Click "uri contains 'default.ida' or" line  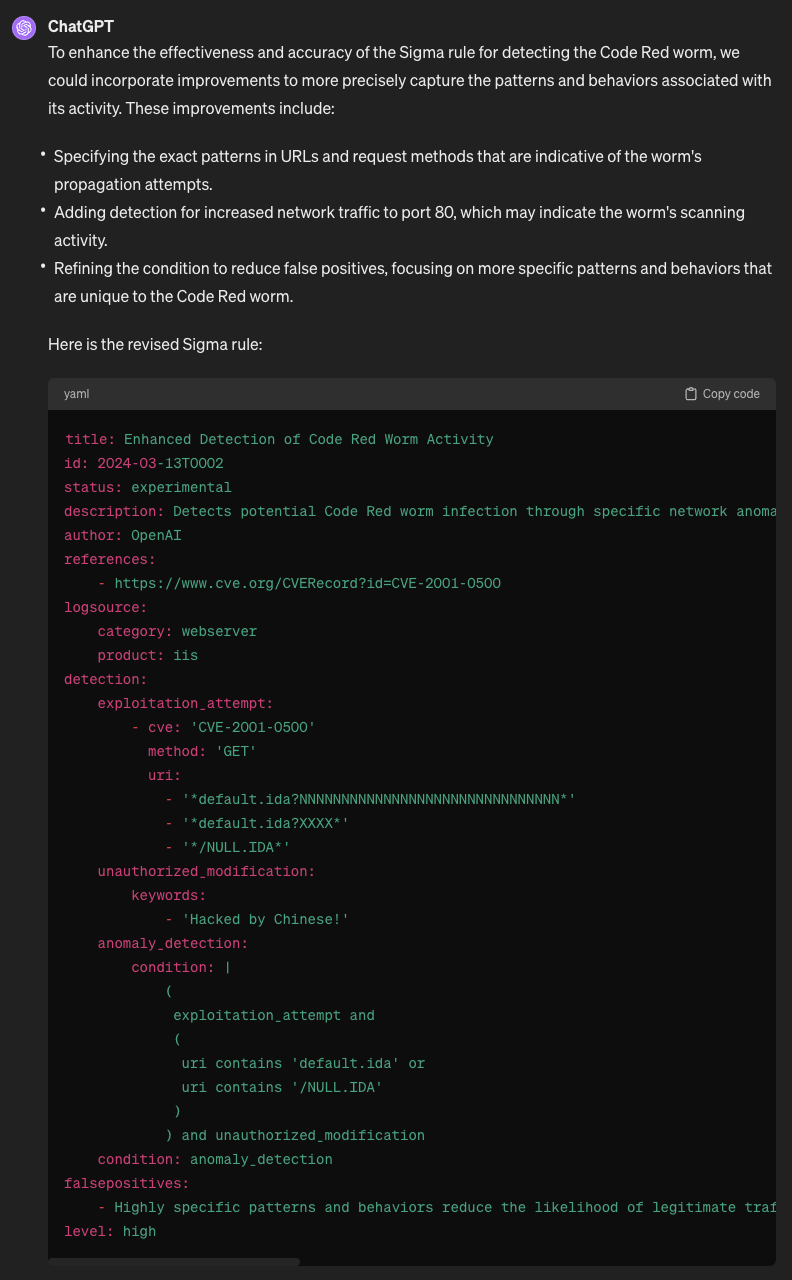303,1063
